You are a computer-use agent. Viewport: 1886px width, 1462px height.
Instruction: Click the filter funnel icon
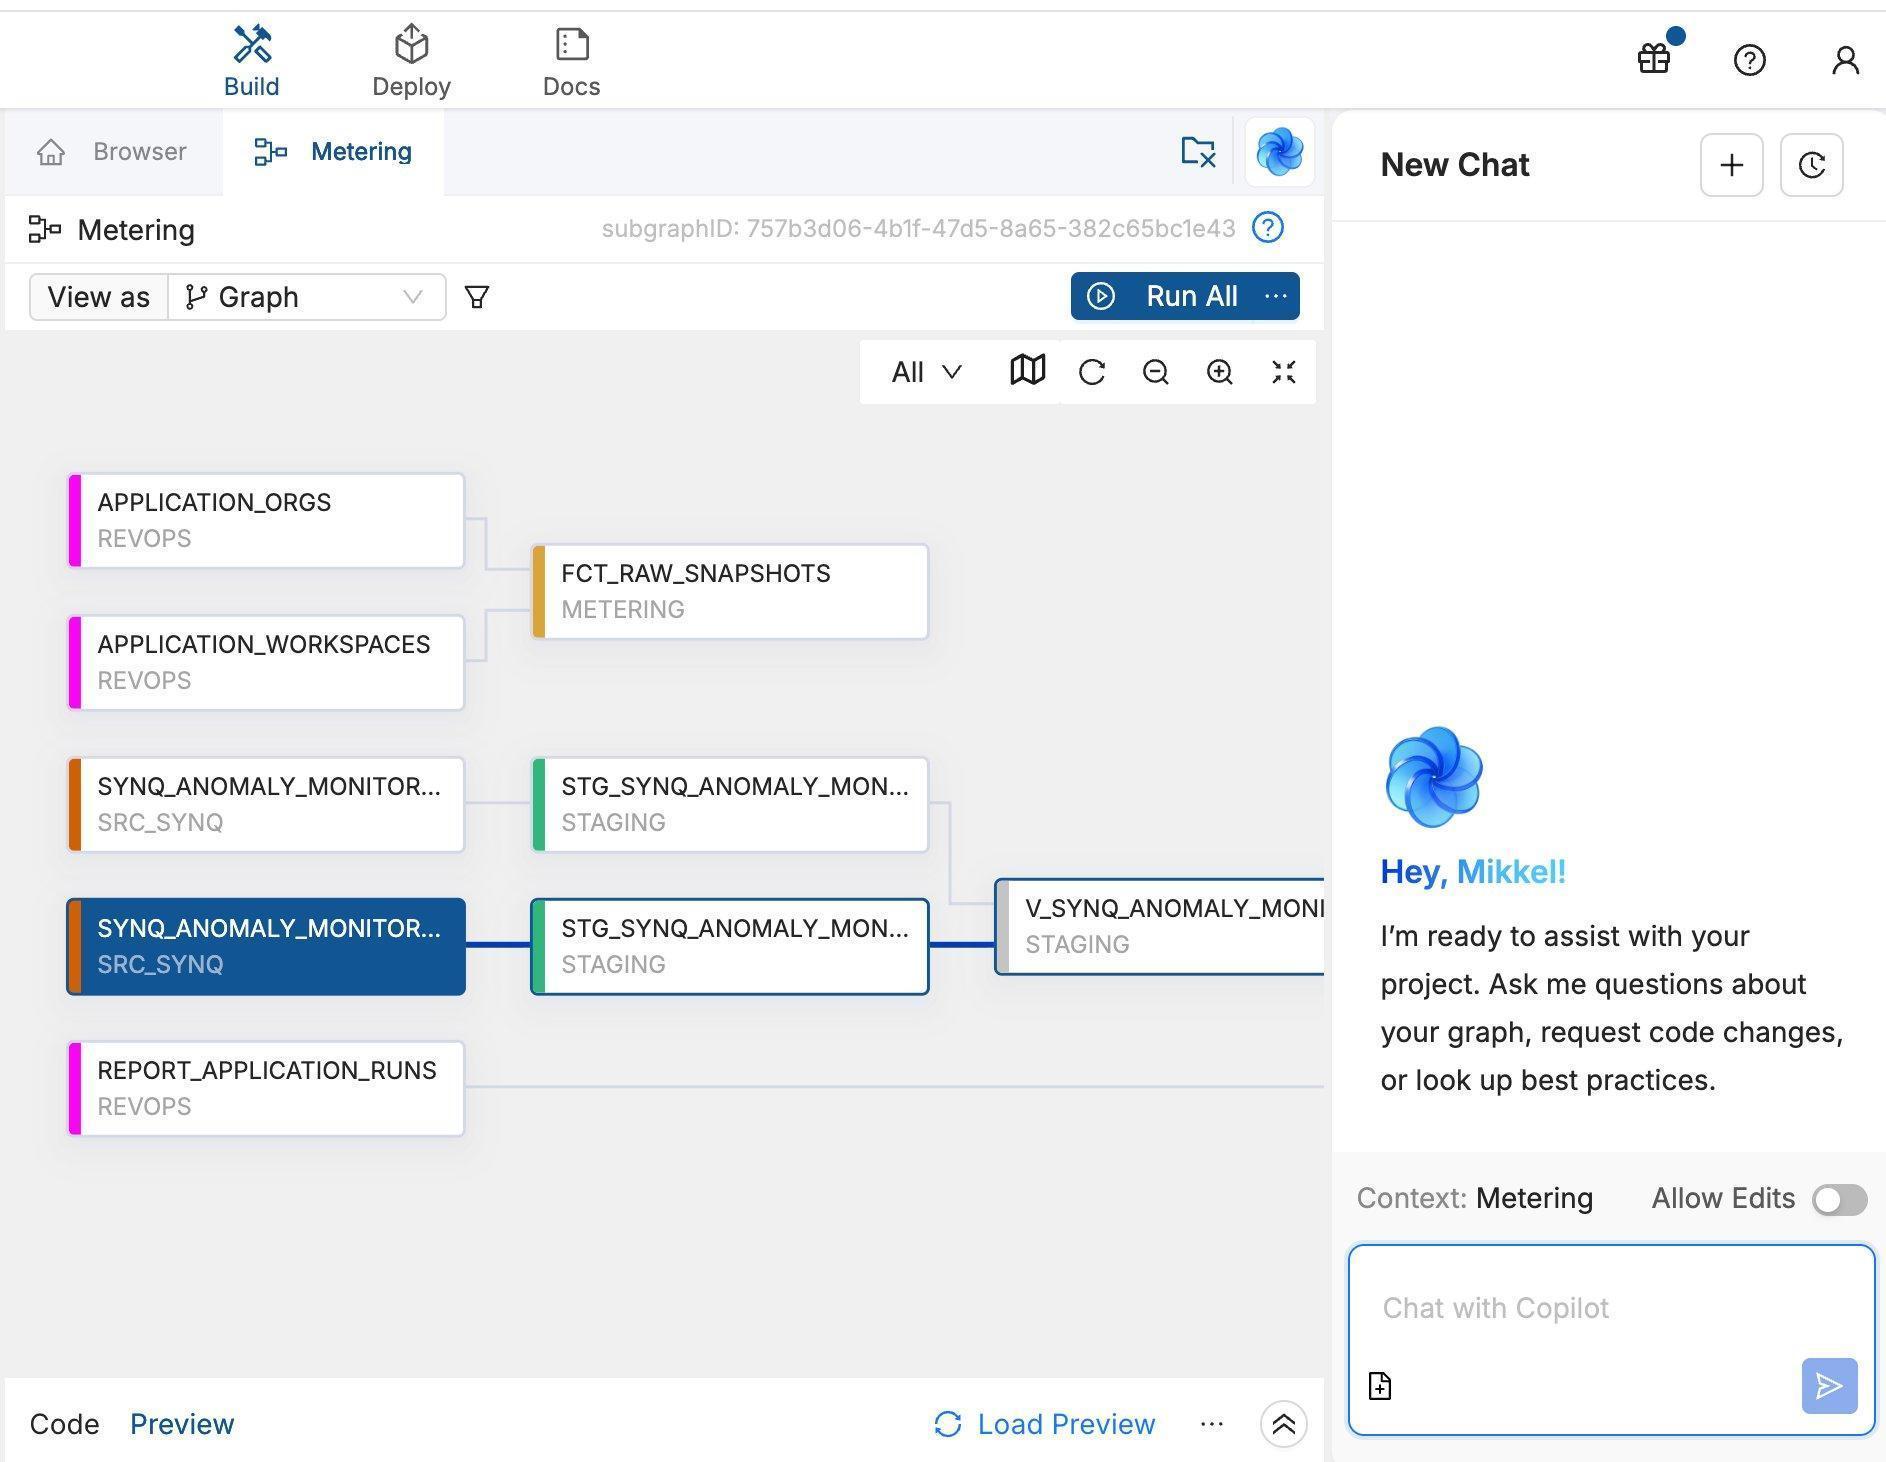477,297
